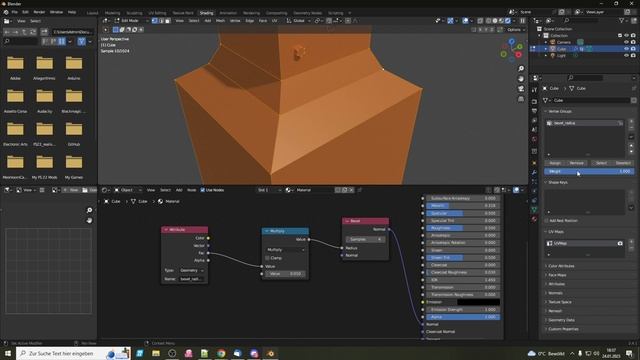
Task: Expand Camera in the outliner
Action: [546, 42]
